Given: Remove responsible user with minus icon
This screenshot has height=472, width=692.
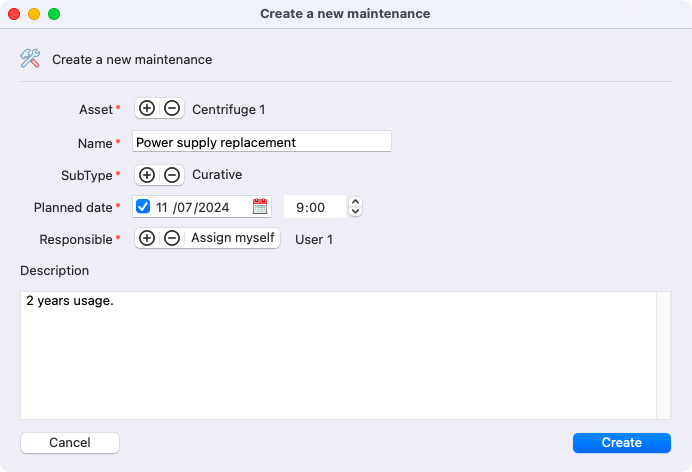Looking at the screenshot, I should click(172, 238).
